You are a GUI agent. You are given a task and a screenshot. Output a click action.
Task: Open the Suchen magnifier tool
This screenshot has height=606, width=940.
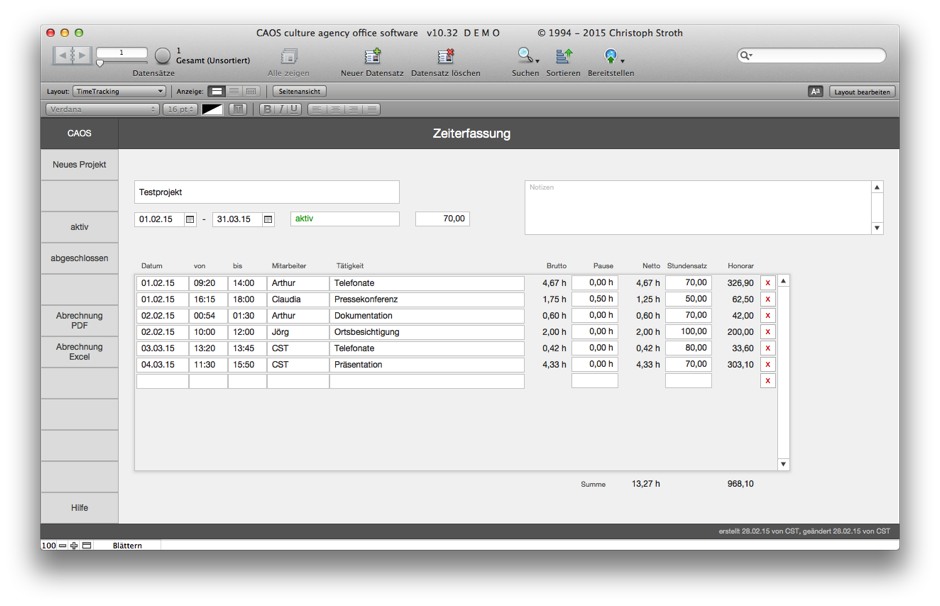point(526,56)
